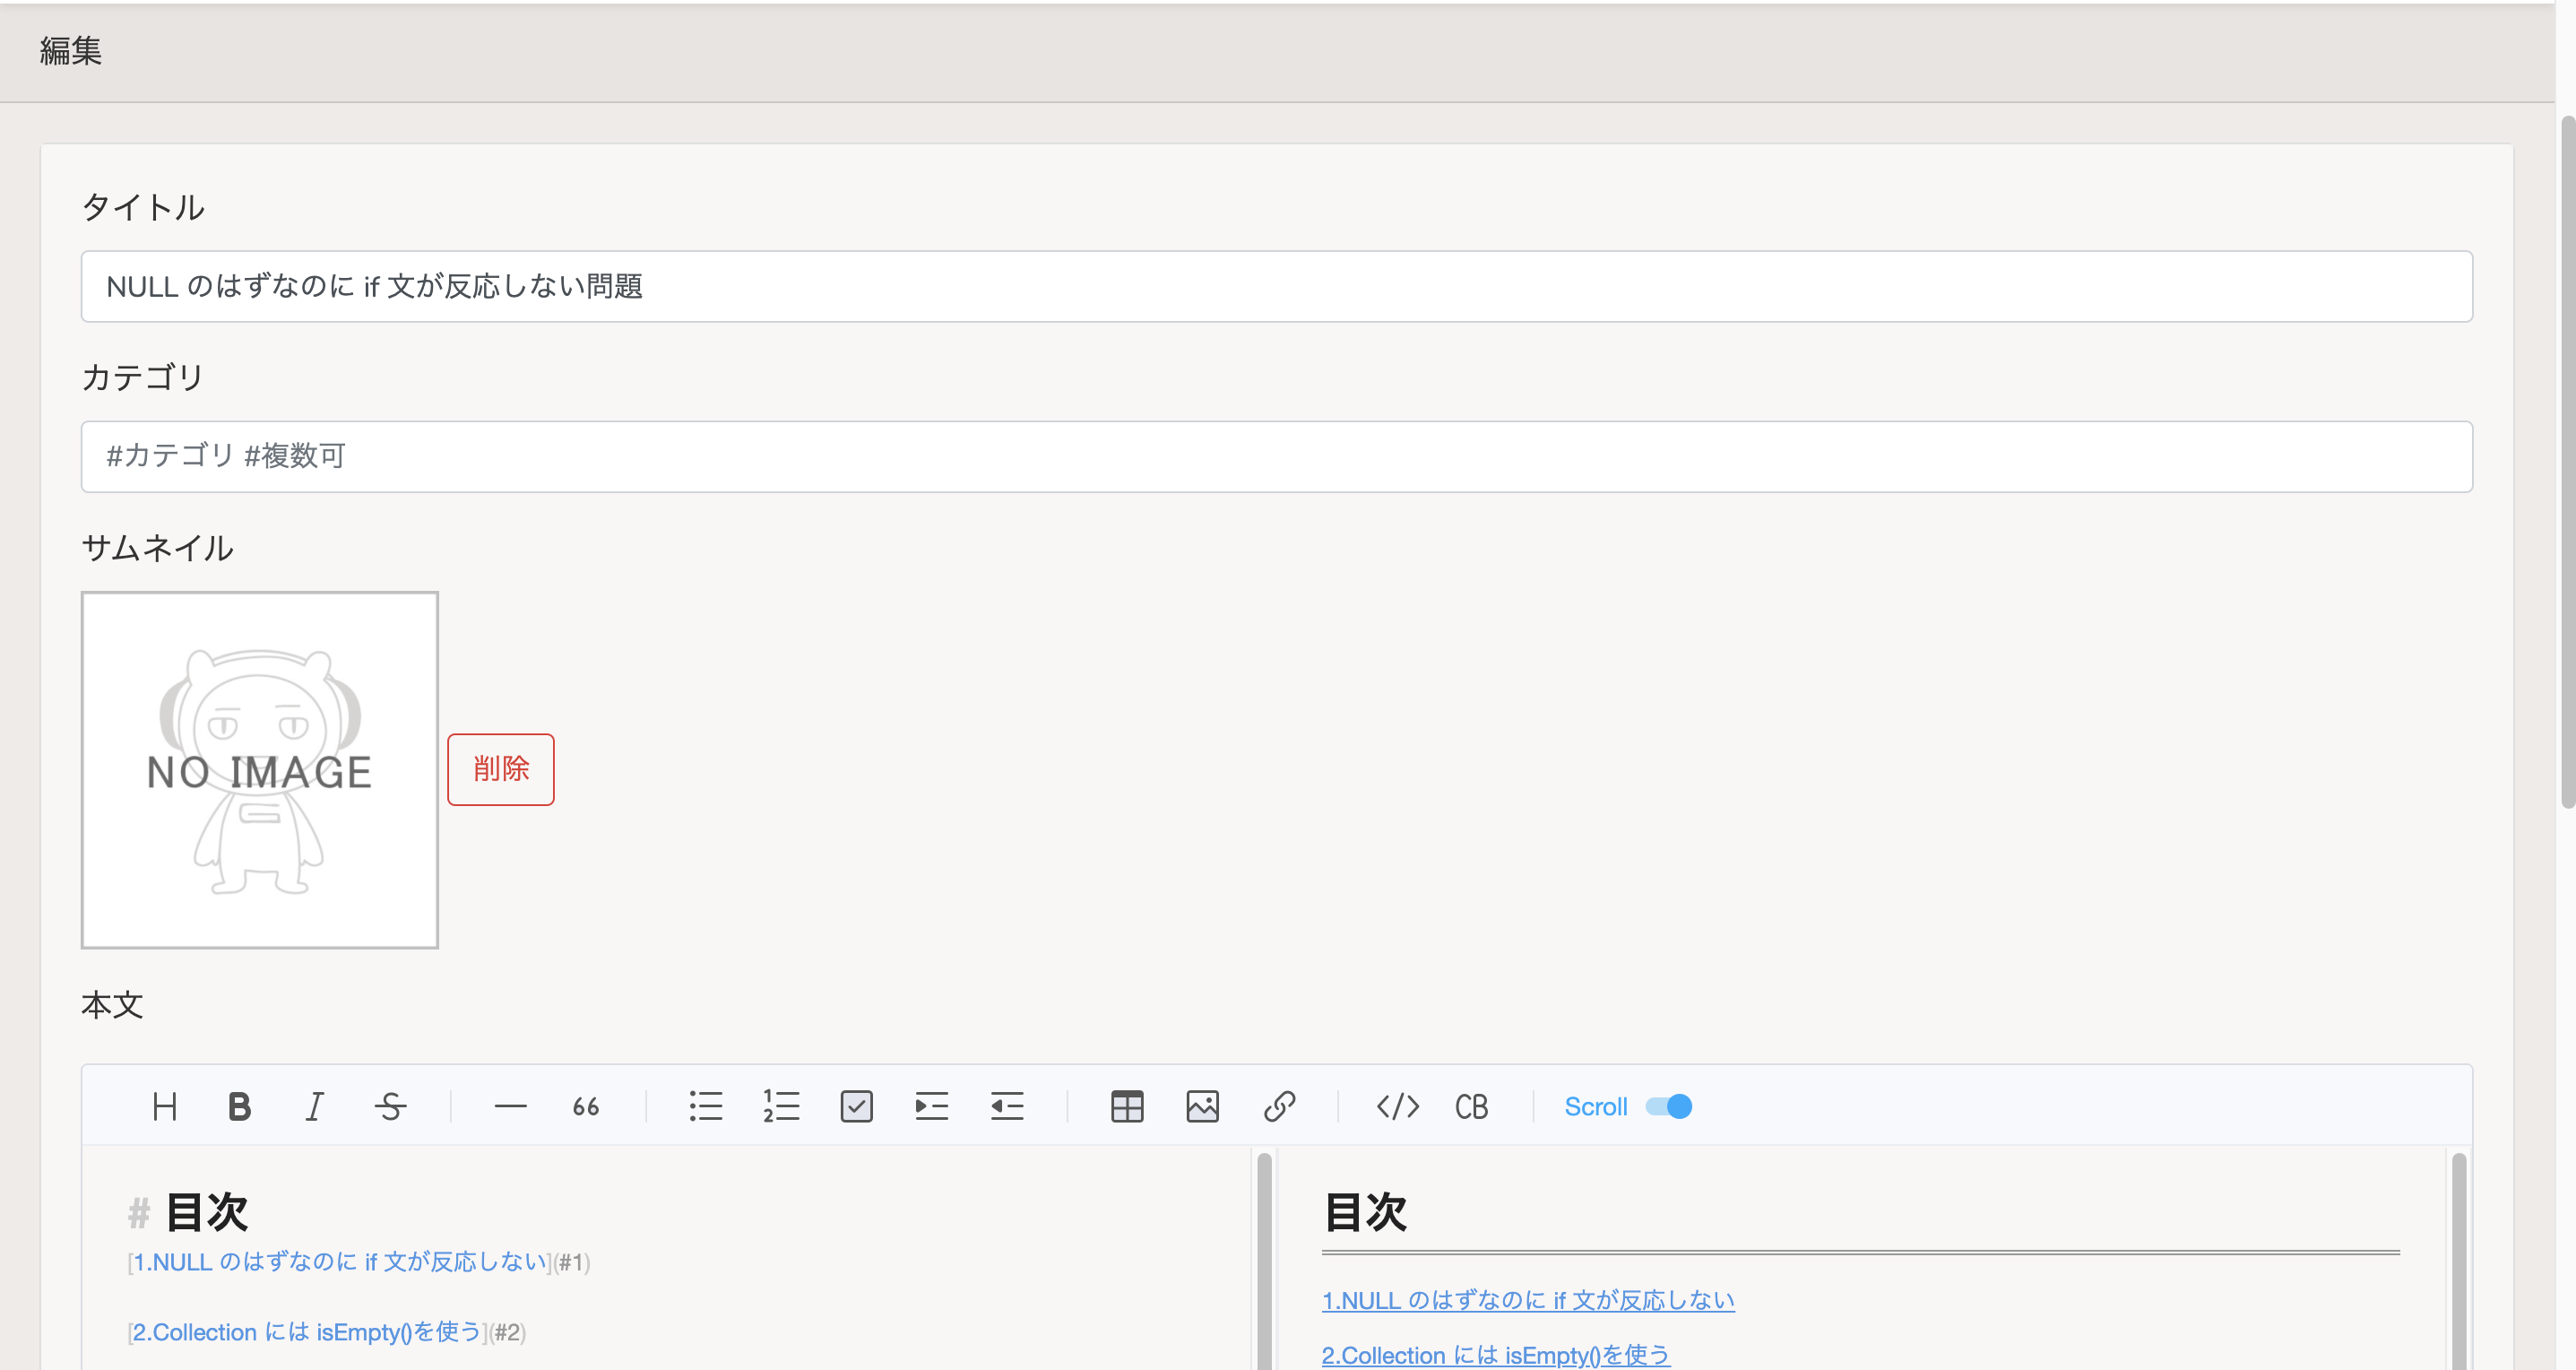Click the strikethrough toolbar icon
Screen dimensions: 2576x1370
390,1107
